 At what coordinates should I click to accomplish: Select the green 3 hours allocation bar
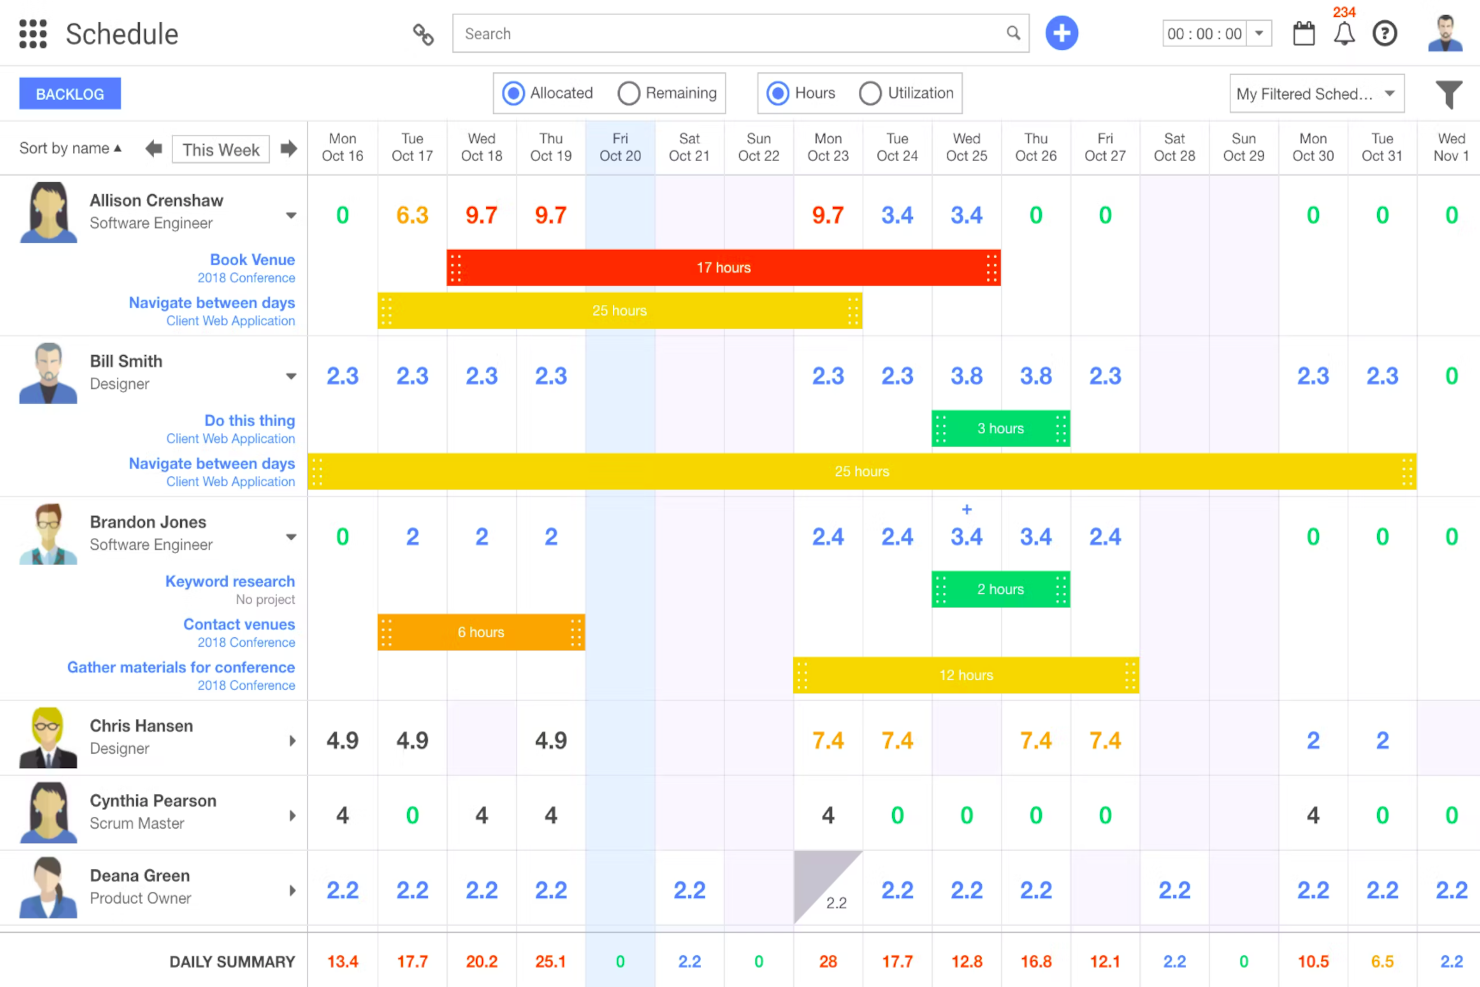1001,429
